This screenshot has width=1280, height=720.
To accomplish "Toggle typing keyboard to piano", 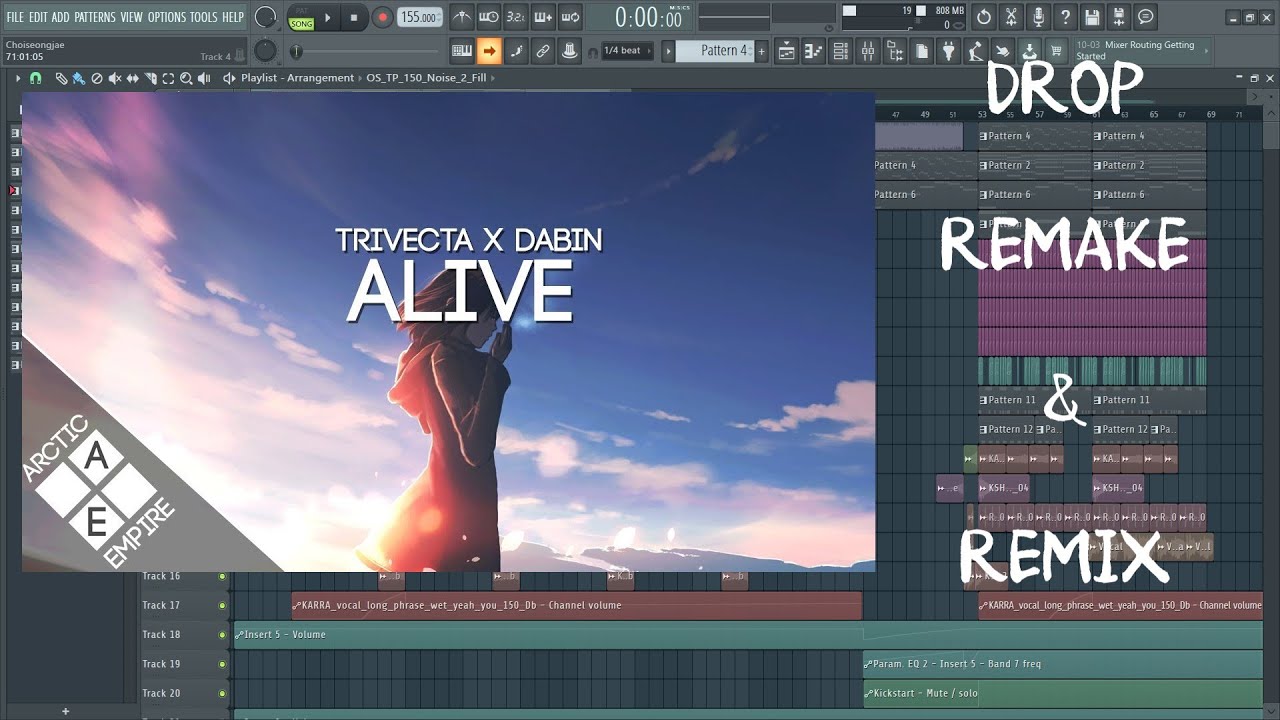I will click(462, 50).
